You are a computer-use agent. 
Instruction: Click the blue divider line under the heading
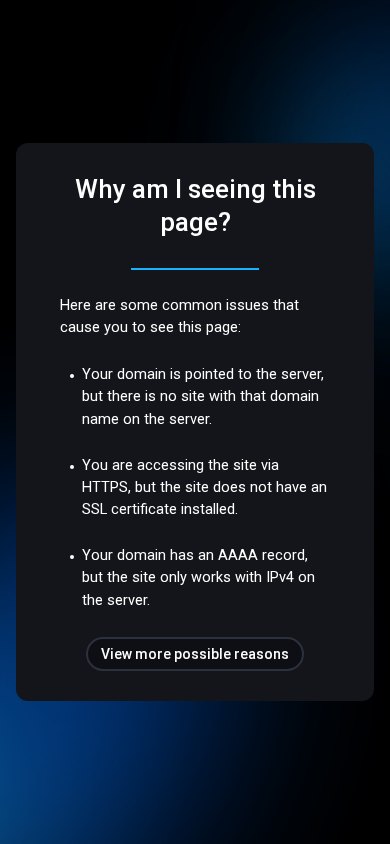click(195, 269)
